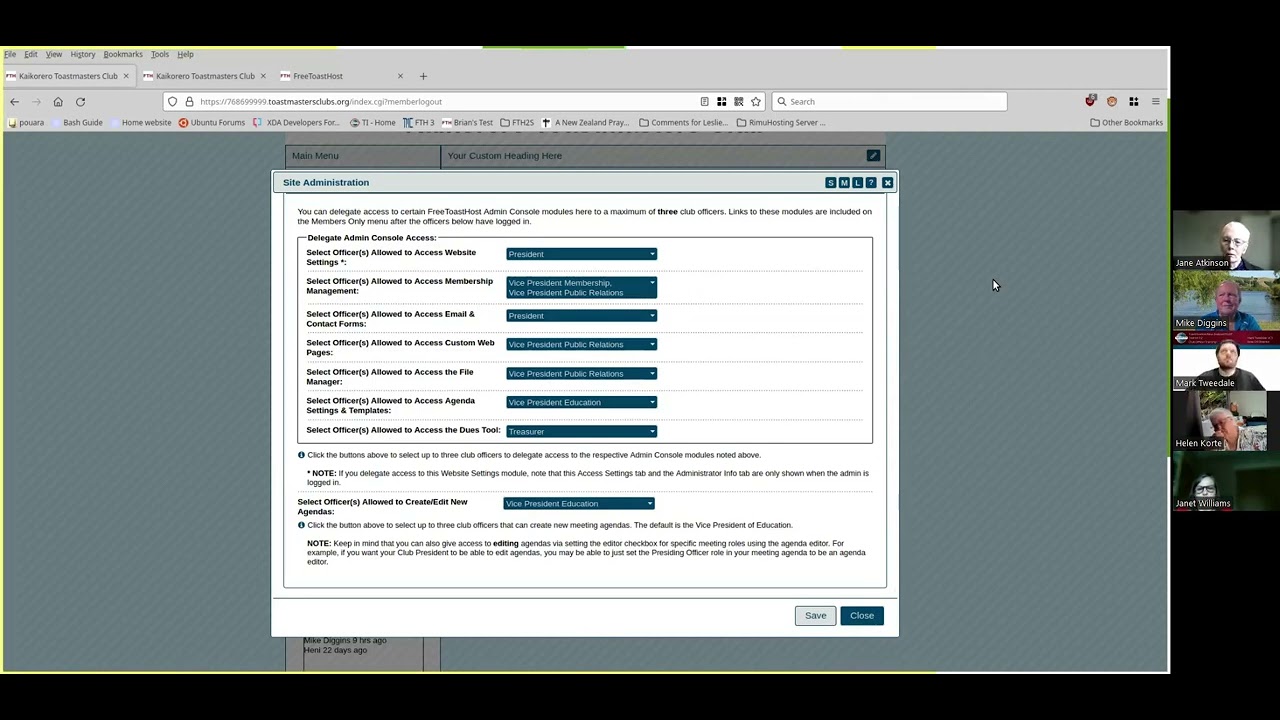Open Ubuntu Forums bookmark

pyautogui.click(x=211, y=123)
